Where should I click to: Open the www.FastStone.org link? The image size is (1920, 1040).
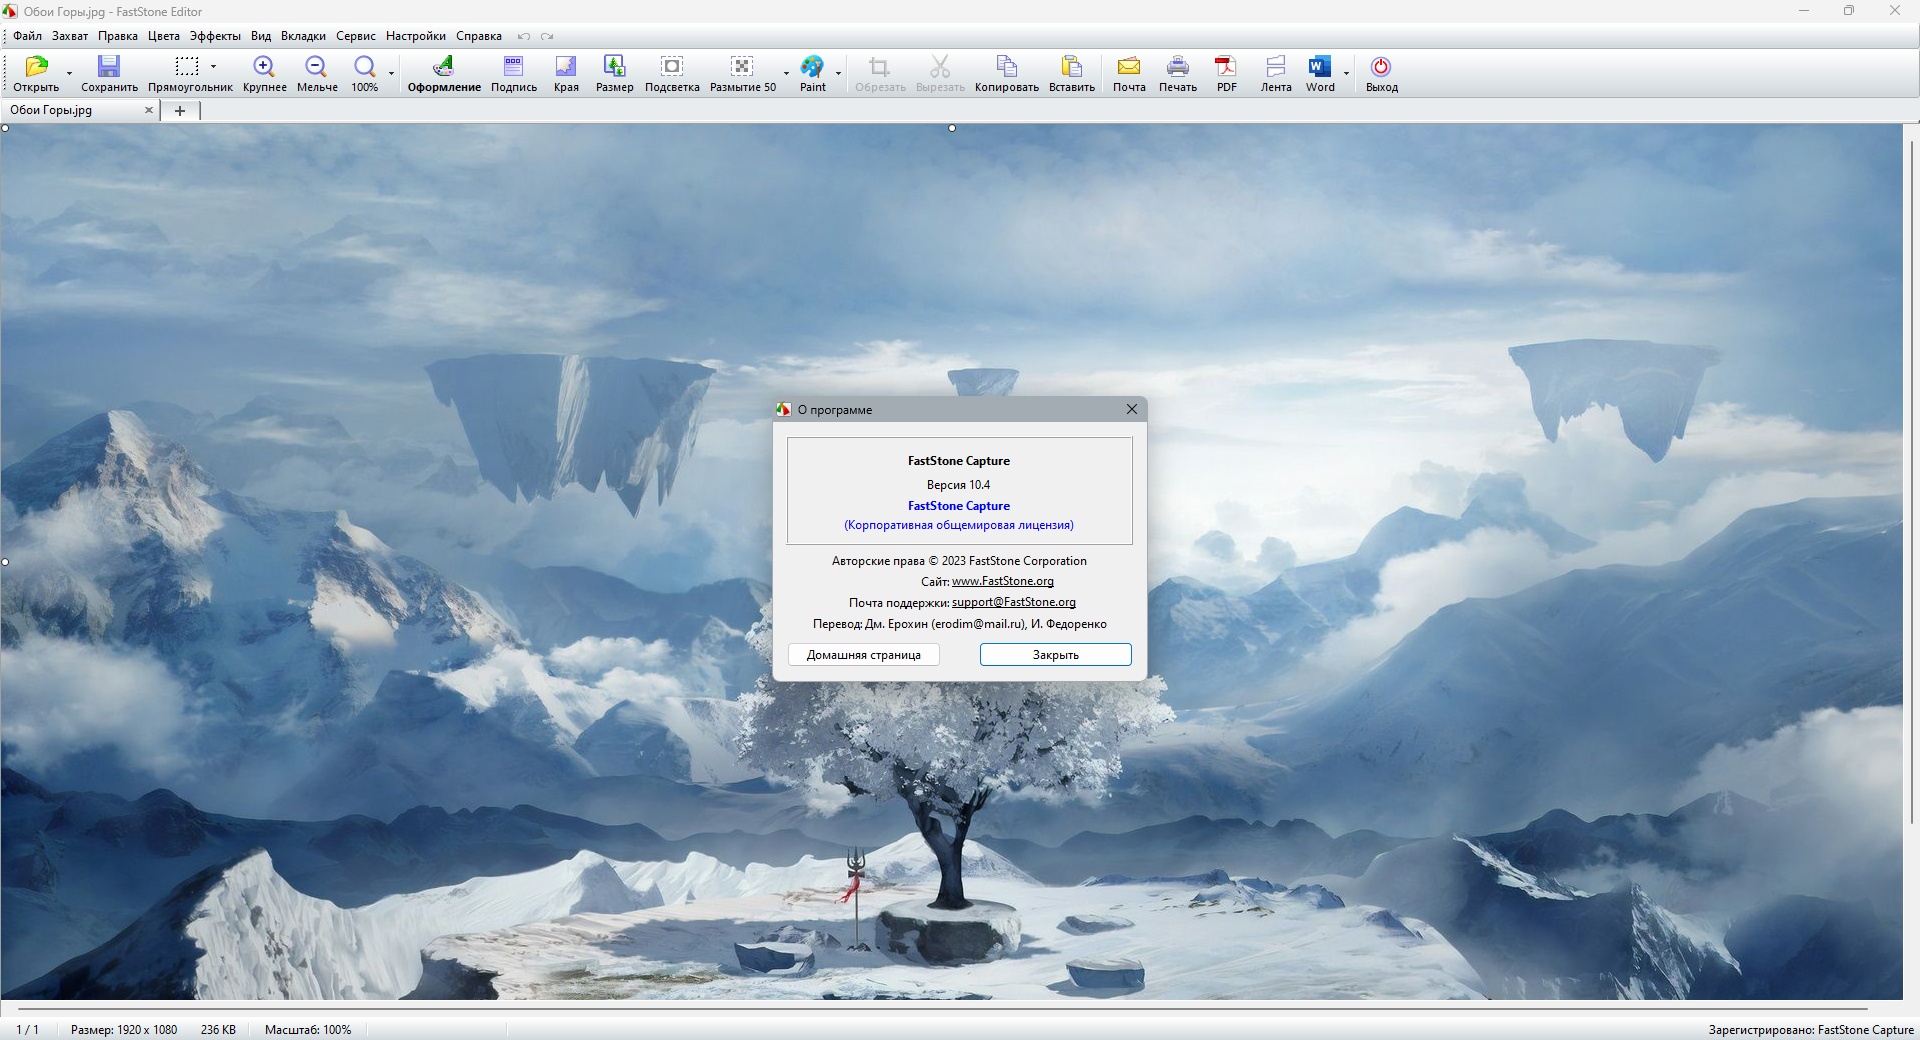pos(1003,581)
